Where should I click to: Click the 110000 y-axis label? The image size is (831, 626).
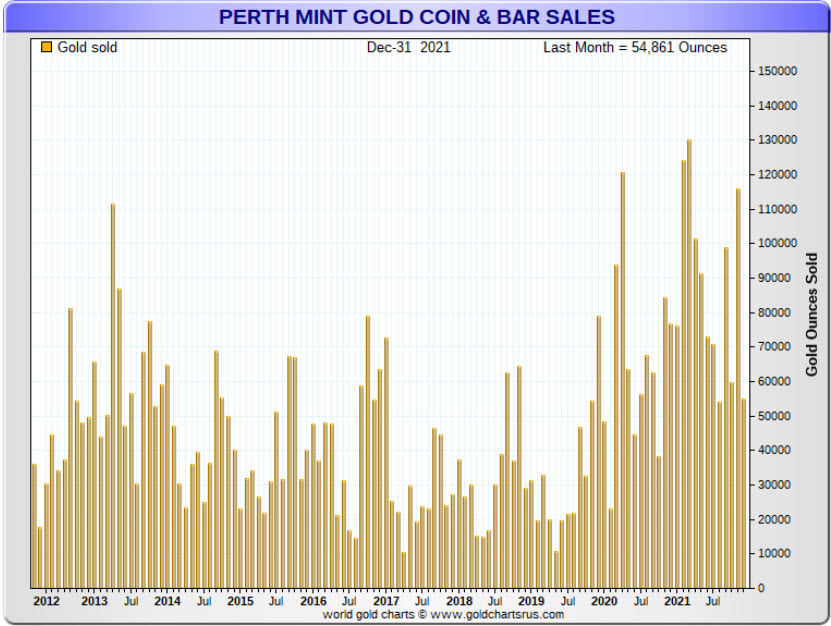click(777, 209)
